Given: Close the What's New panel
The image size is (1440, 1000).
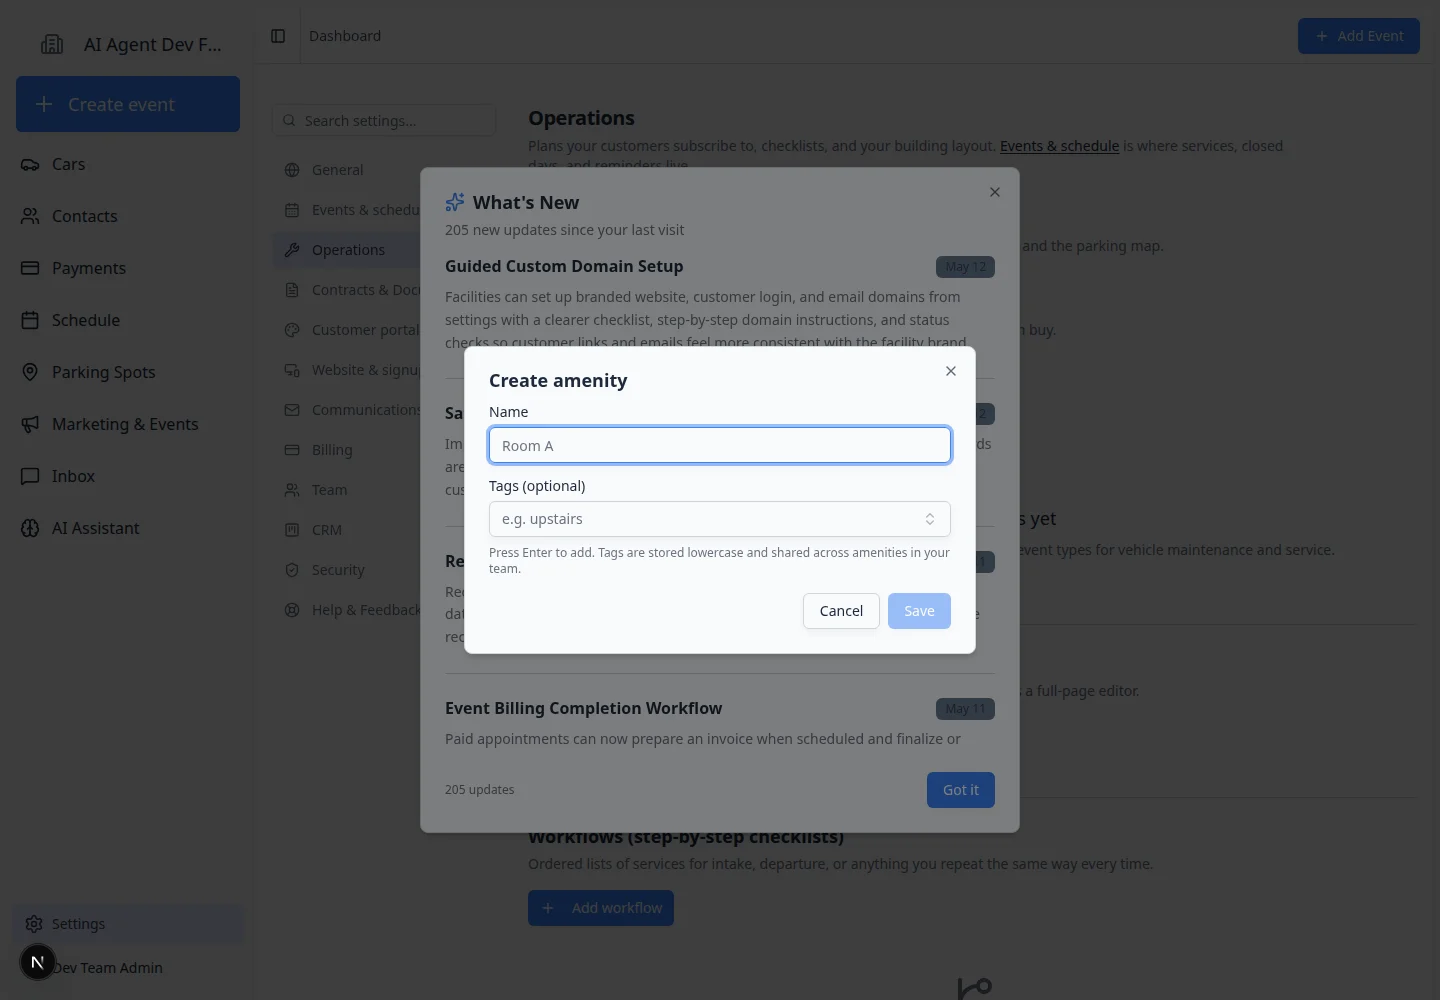Looking at the screenshot, I should [995, 192].
